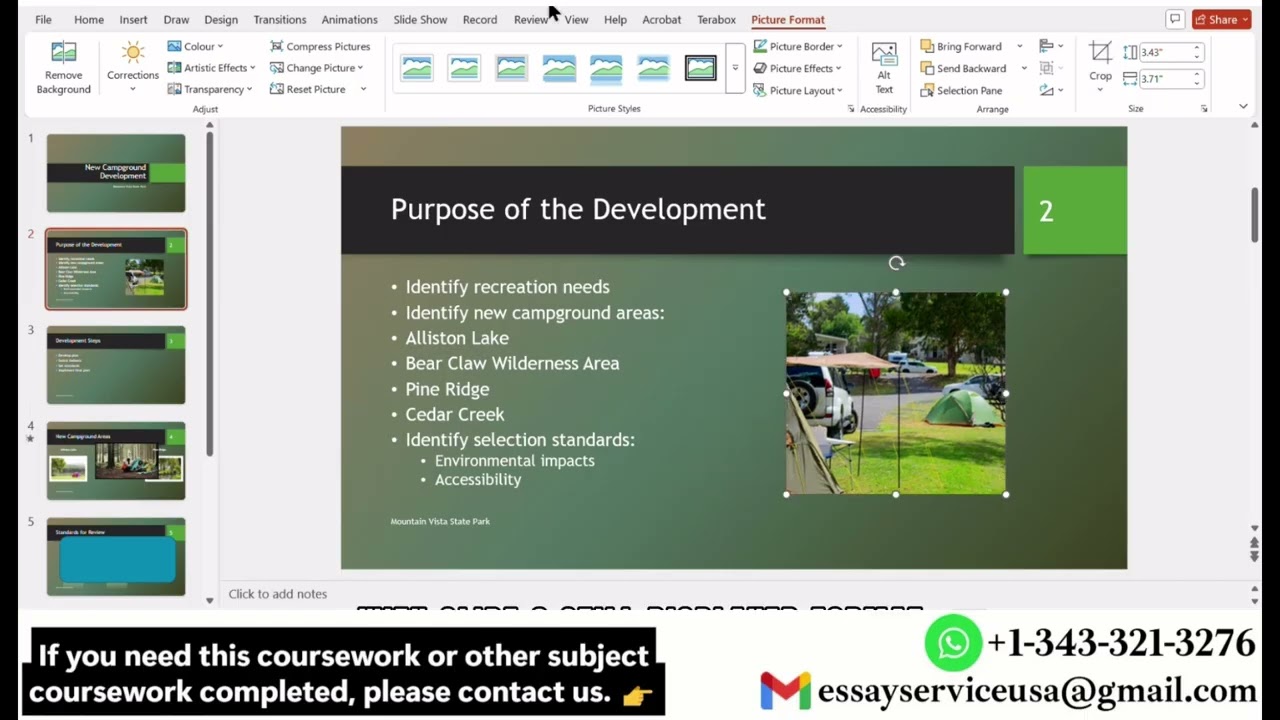Open the Rotate objects menu
The width and height of the screenshot is (1280, 720).
click(1051, 90)
